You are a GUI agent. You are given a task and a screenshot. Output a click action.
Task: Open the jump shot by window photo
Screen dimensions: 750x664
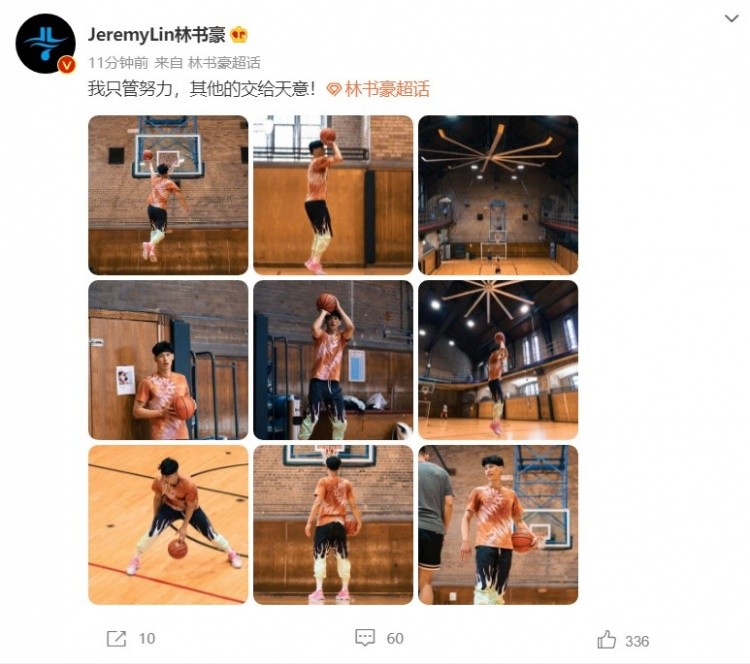tap(333, 195)
